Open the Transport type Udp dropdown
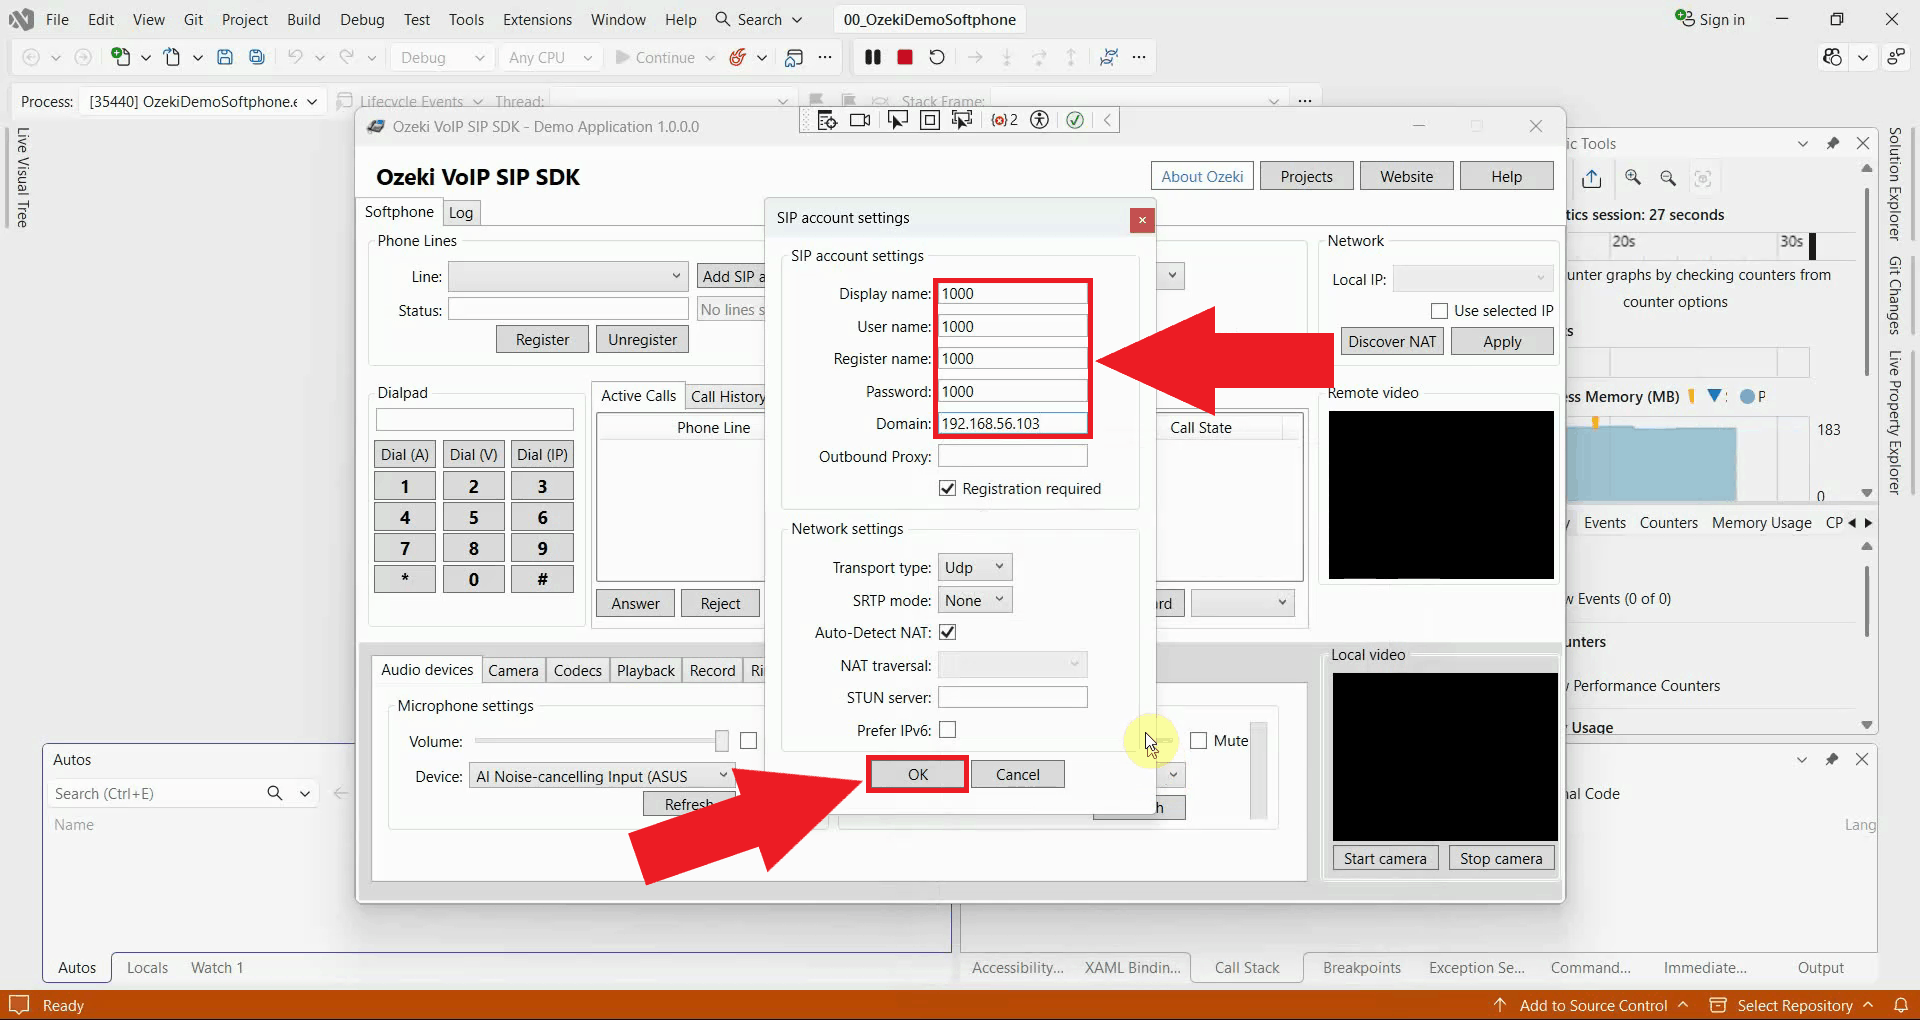Screen dimensions: 1920x1020 [x=975, y=567]
